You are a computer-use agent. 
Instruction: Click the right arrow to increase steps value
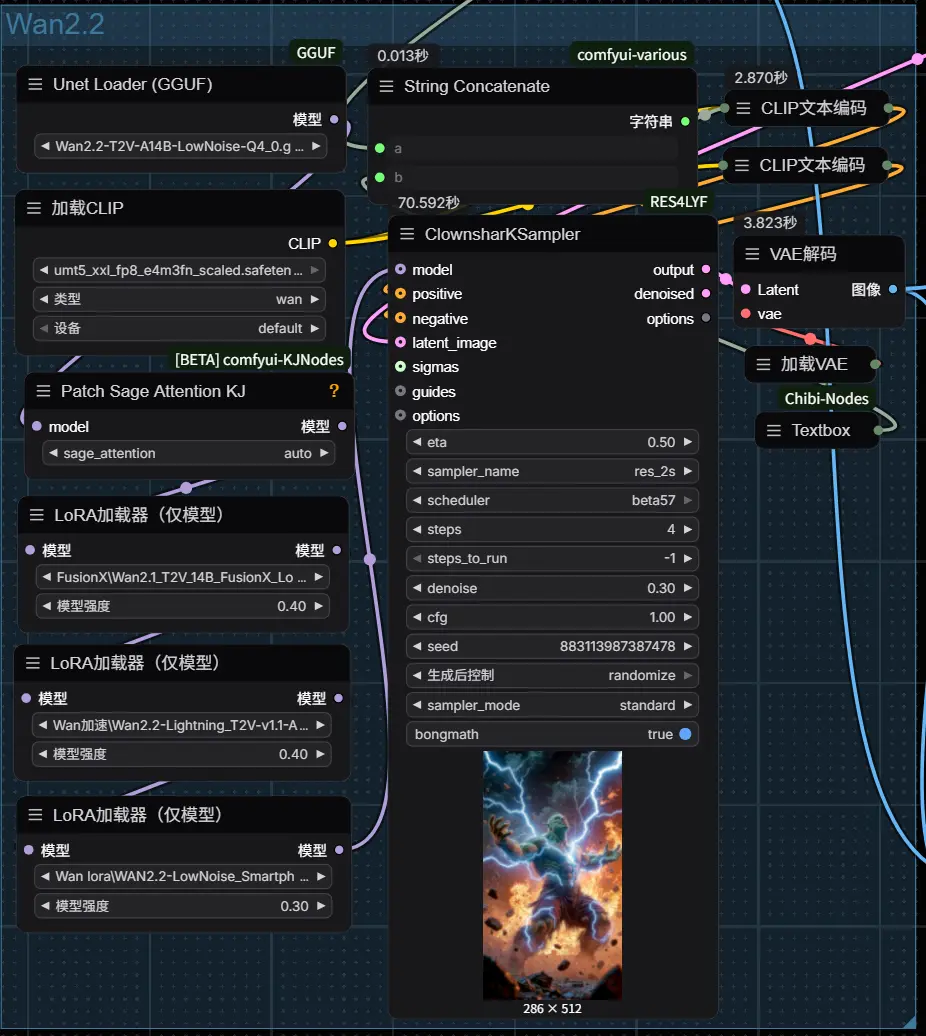click(688, 529)
